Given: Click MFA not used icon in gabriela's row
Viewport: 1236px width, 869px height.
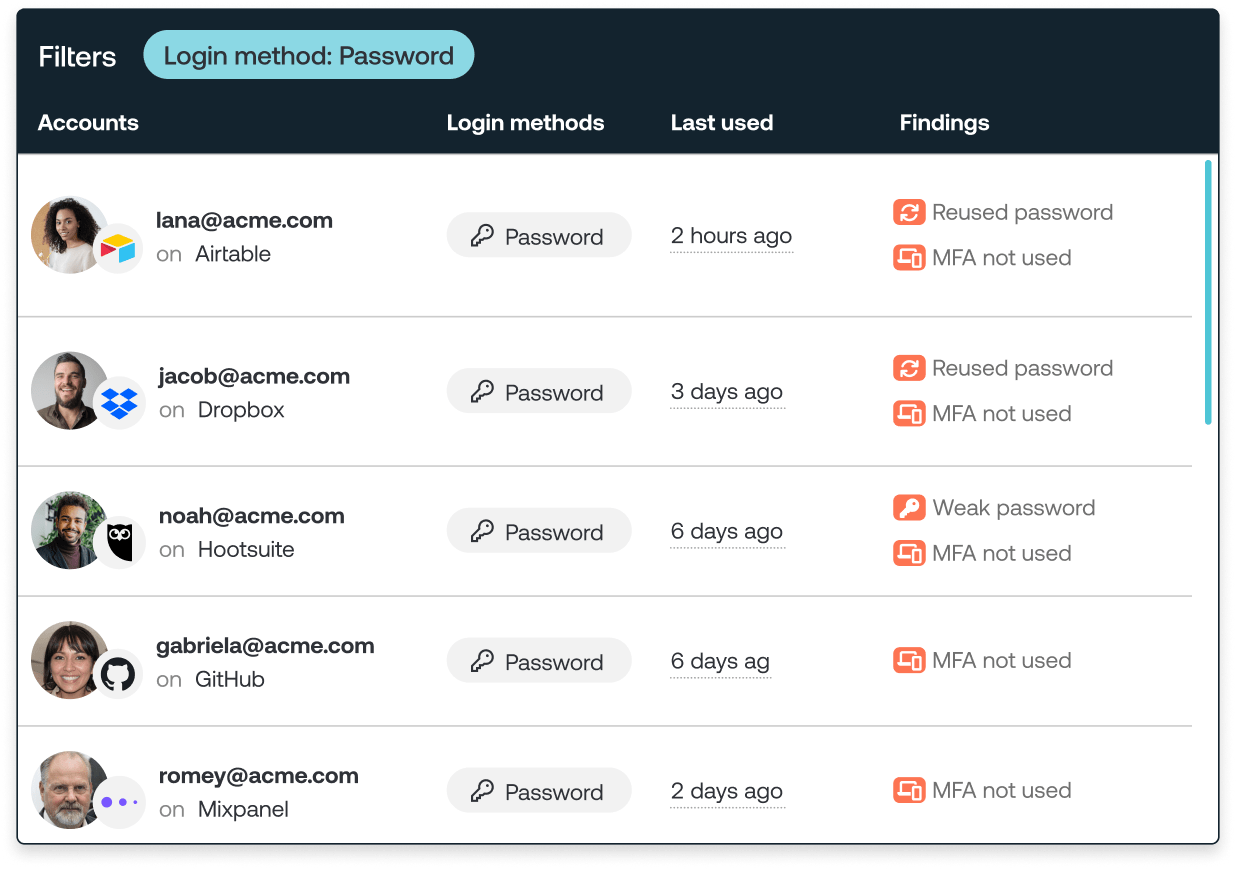Looking at the screenshot, I should tap(908, 660).
